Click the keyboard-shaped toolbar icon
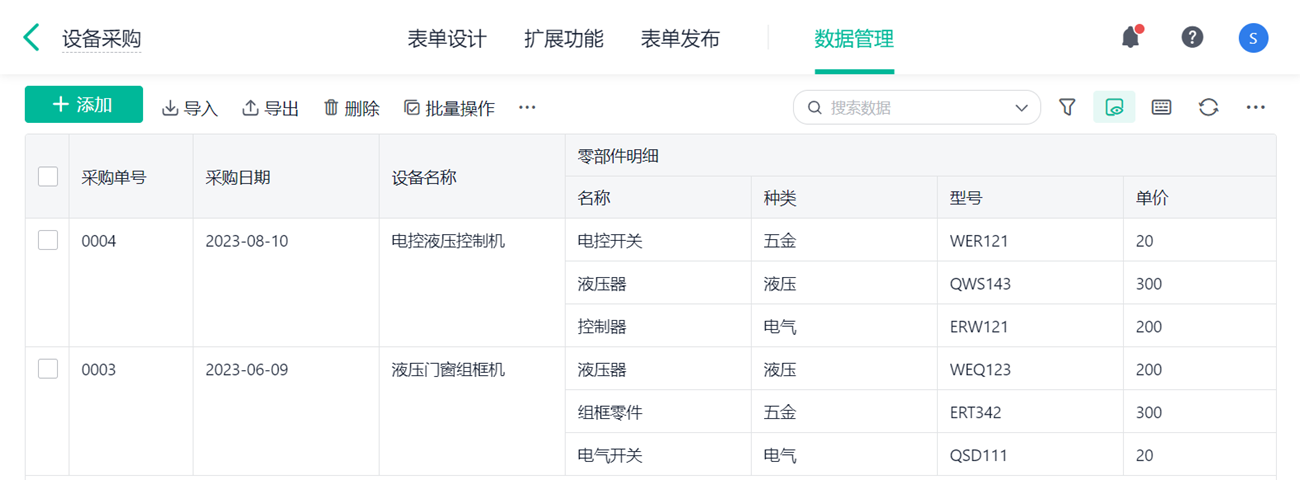Image resolution: width=1300 pixels, height=481 pixels. click(1161, 107)
